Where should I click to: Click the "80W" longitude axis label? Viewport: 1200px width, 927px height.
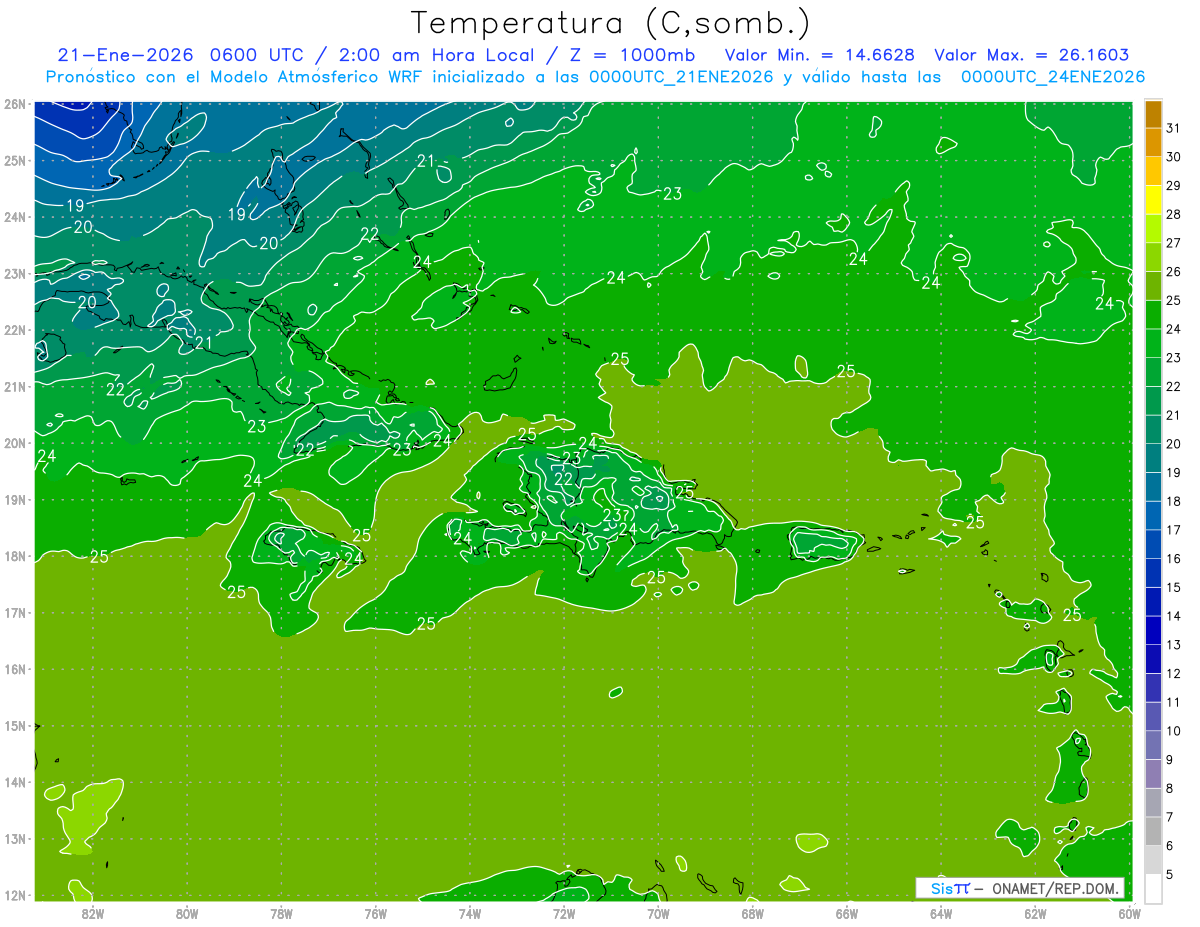tap(187, 913)
